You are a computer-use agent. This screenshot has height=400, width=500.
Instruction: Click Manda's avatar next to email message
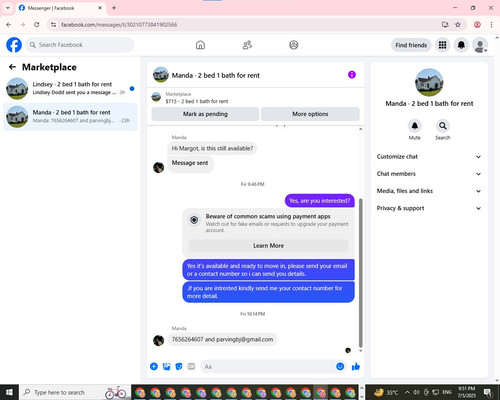[158, 340]
